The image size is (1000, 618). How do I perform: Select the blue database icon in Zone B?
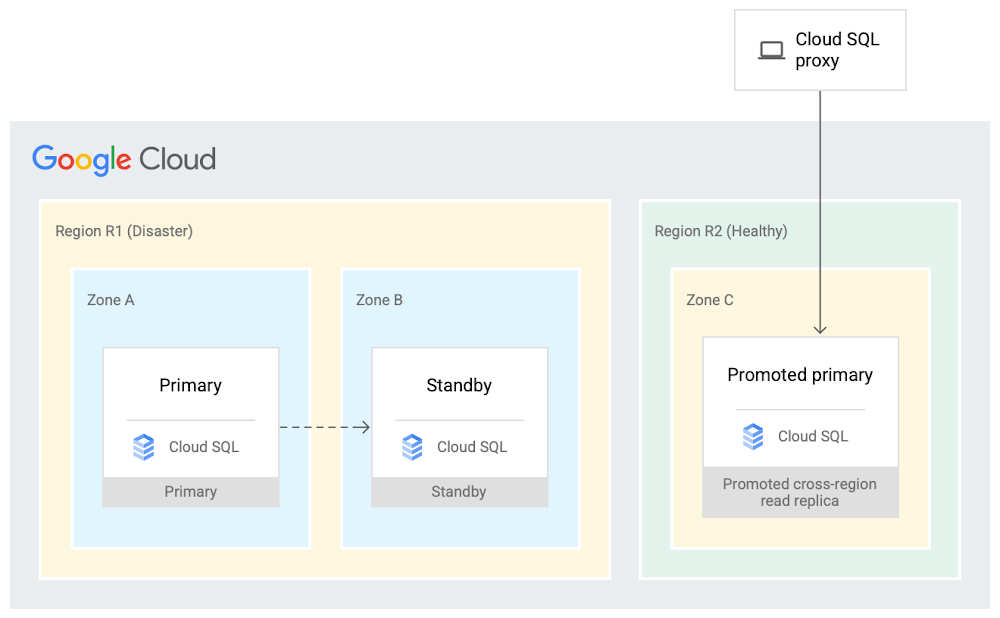(412, 447)
